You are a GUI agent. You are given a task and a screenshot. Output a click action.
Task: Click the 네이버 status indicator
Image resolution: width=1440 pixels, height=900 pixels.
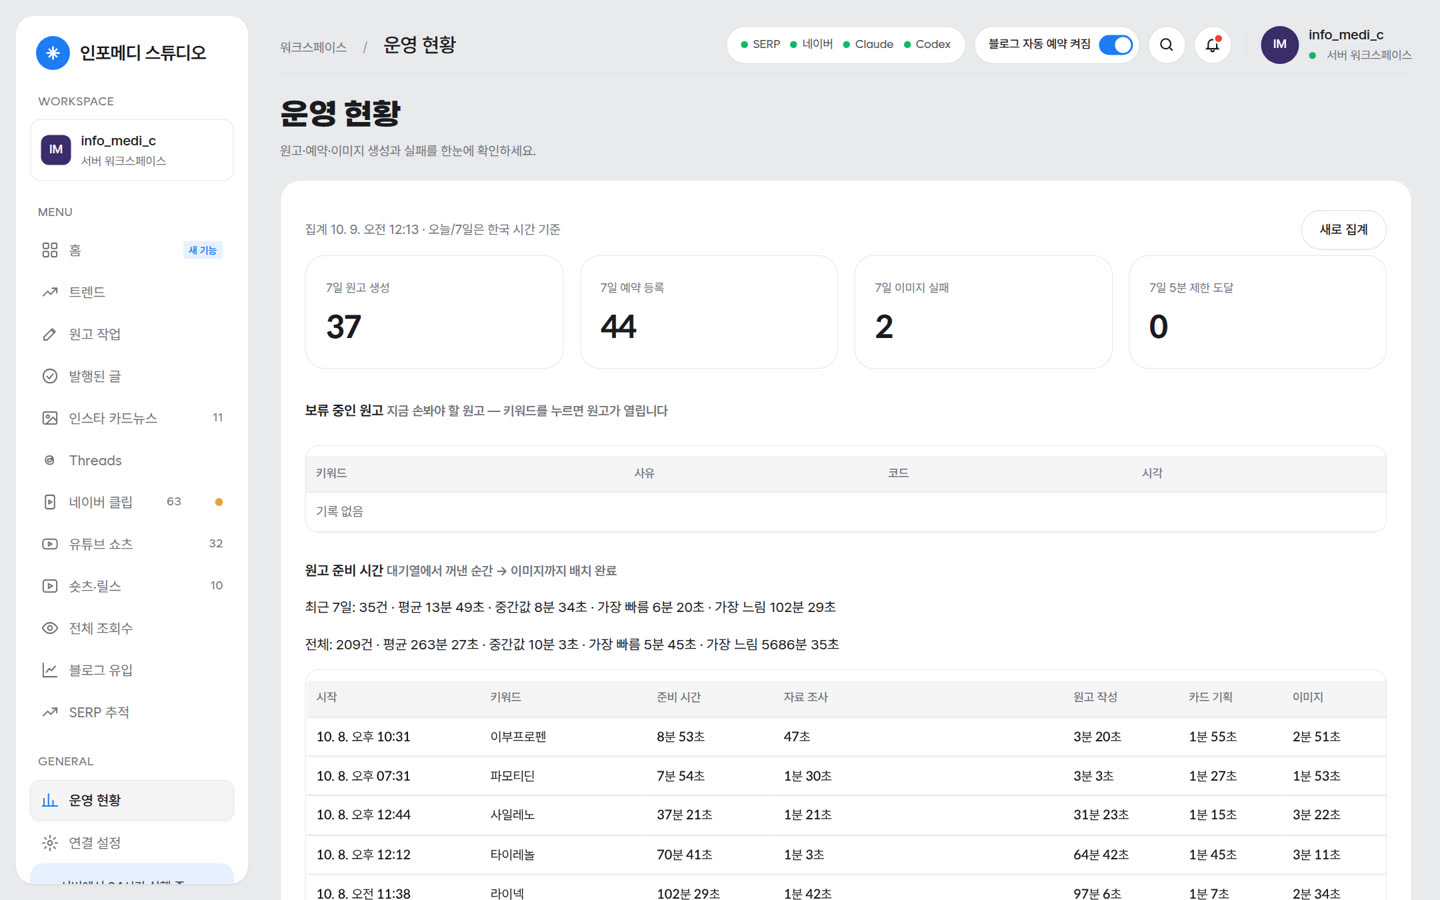811,45
